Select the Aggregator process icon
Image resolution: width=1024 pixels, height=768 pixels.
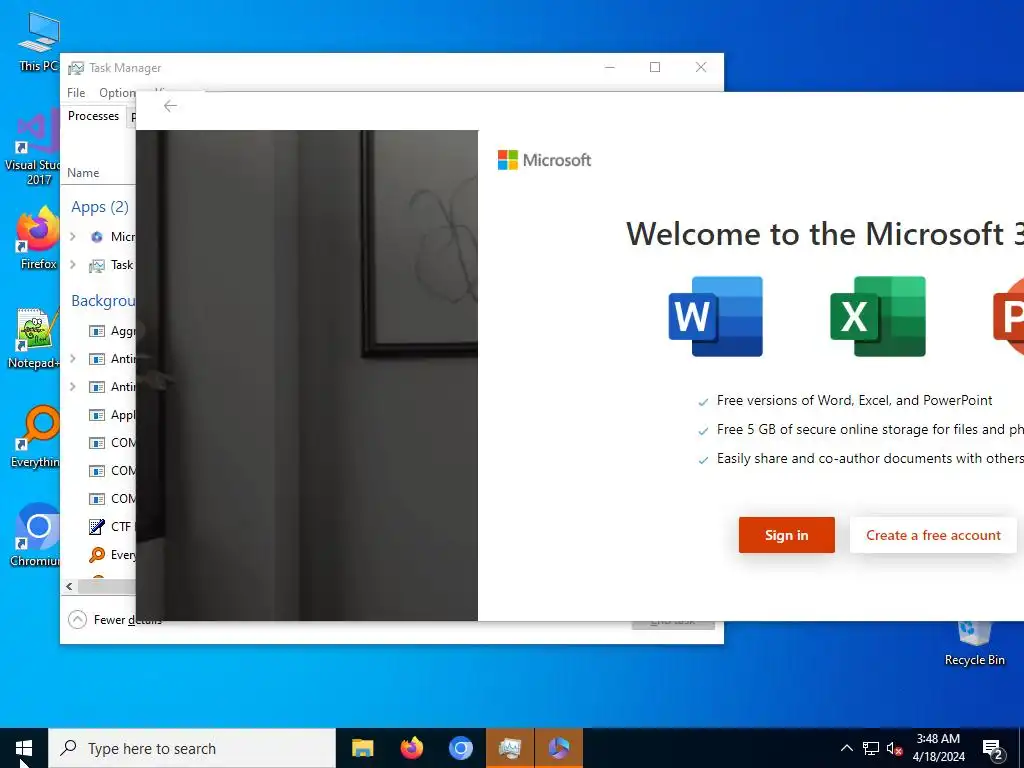click(97, 331)
